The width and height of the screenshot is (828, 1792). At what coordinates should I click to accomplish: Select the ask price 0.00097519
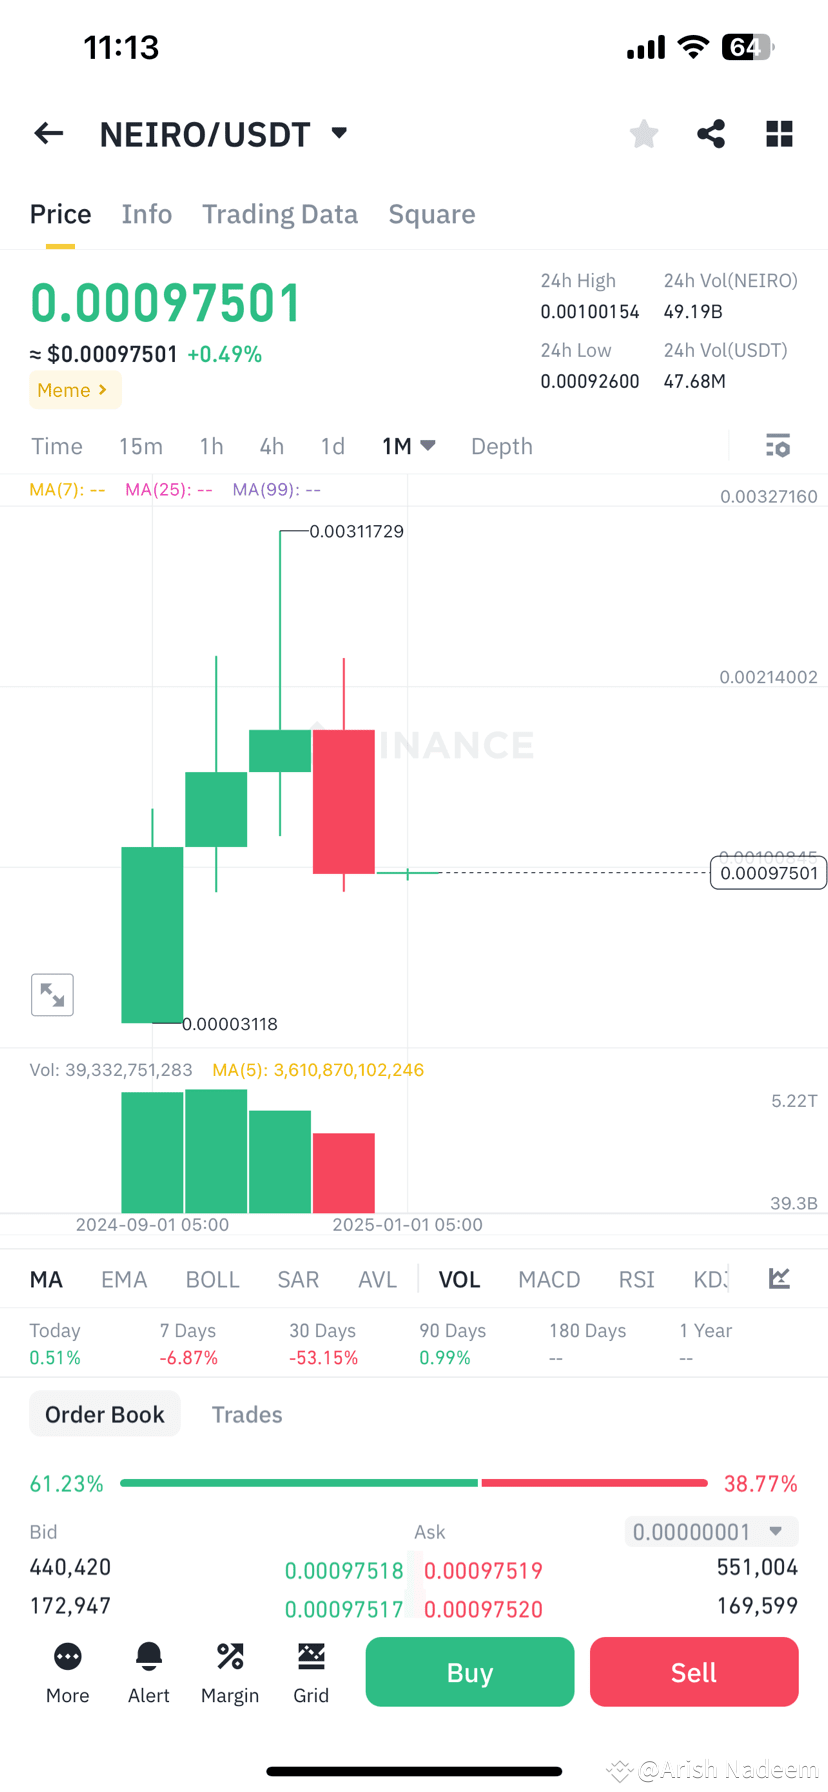(483, 1571)
